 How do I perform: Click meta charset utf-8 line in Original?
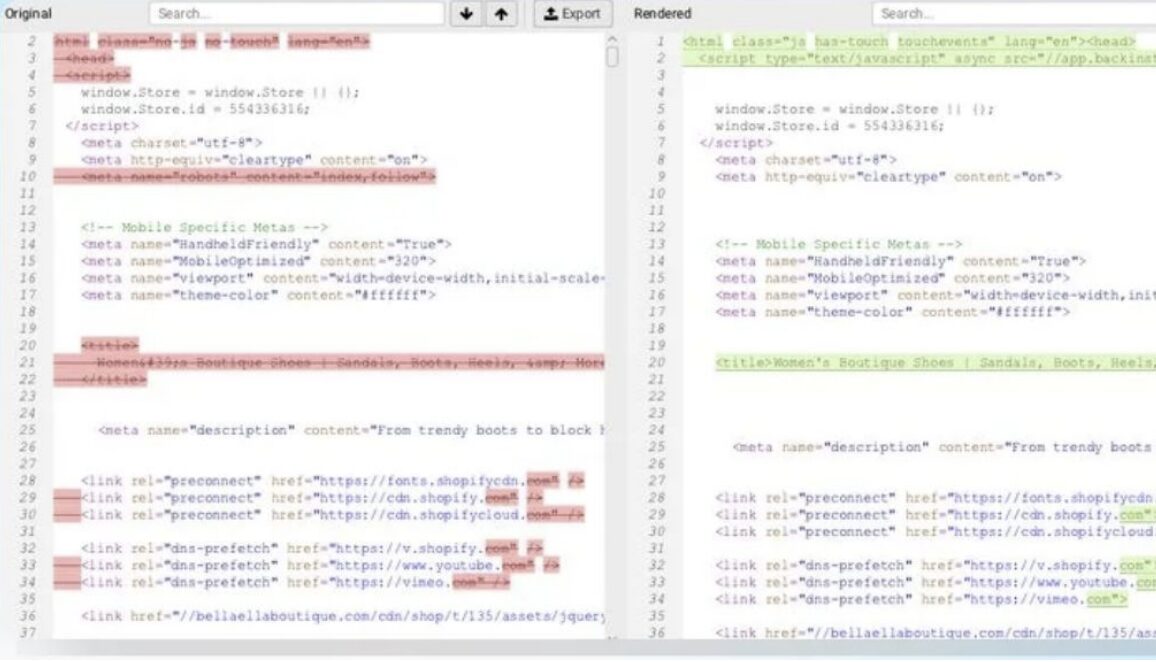[171, 143]
